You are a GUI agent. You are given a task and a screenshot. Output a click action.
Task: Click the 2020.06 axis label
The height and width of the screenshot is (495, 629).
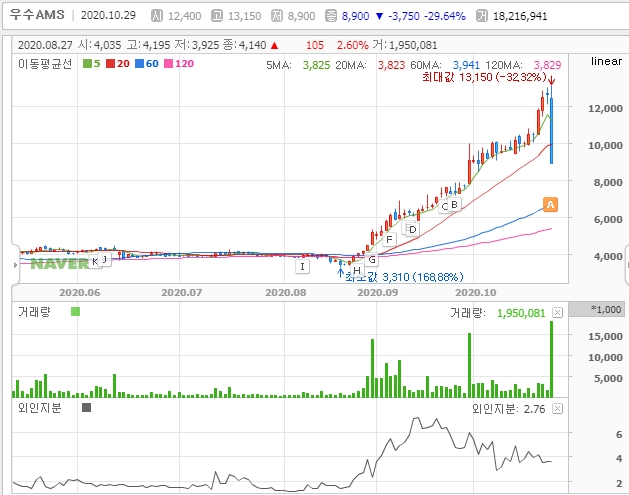click(79, 292)
